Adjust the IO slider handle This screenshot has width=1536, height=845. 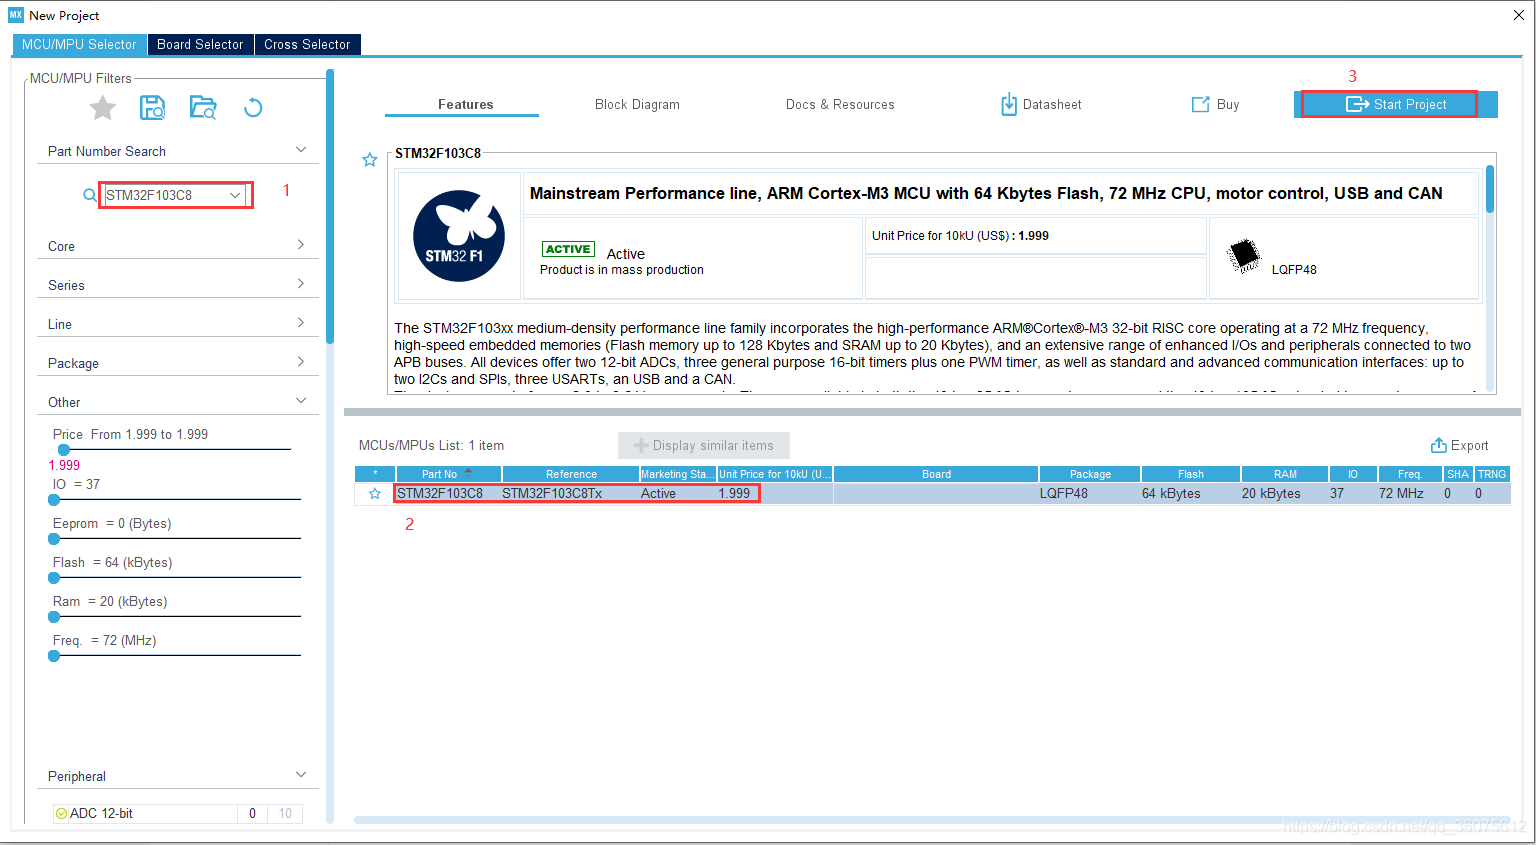[54, 499]
